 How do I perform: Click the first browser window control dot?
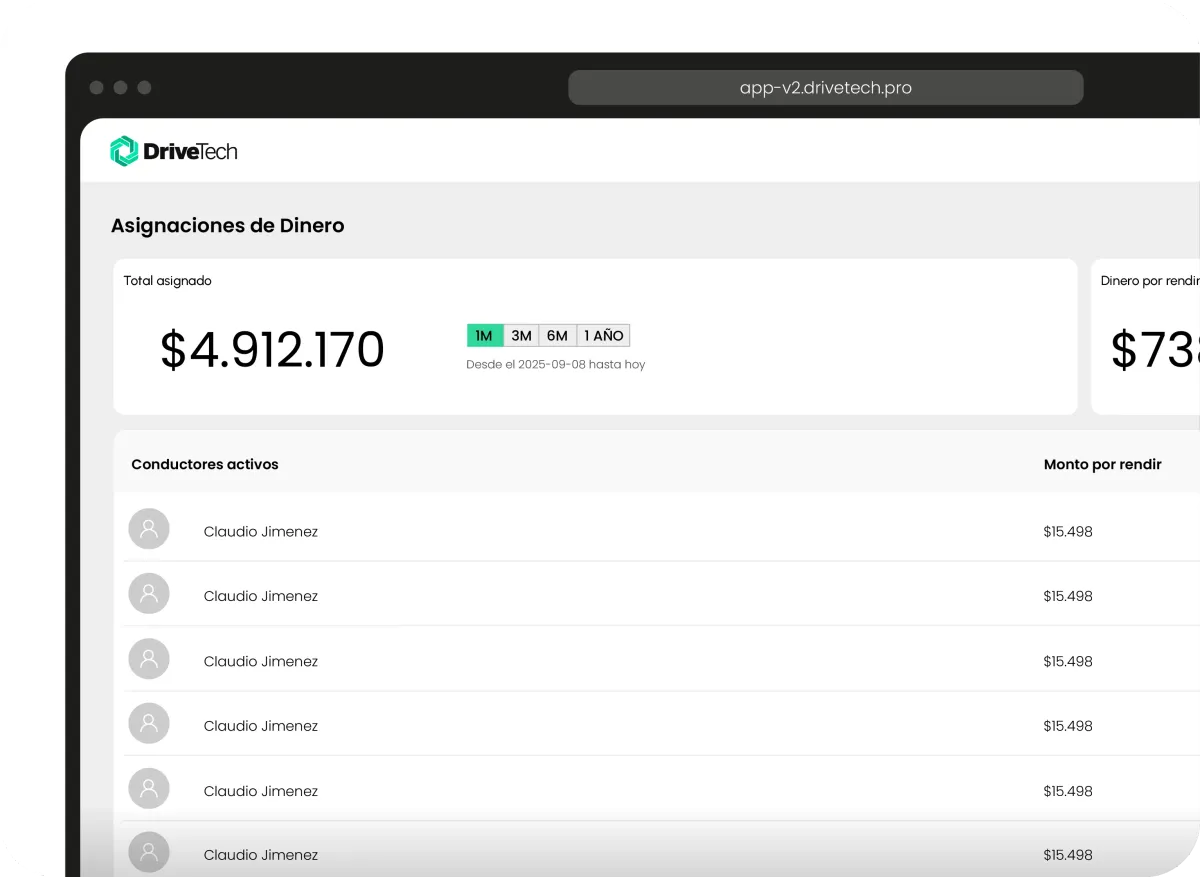point(96,88)
